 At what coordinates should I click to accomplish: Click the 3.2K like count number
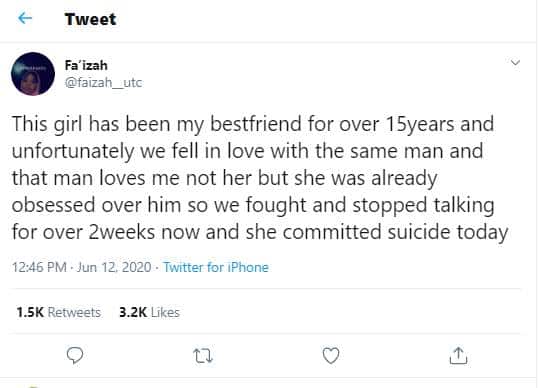(133, 312)
